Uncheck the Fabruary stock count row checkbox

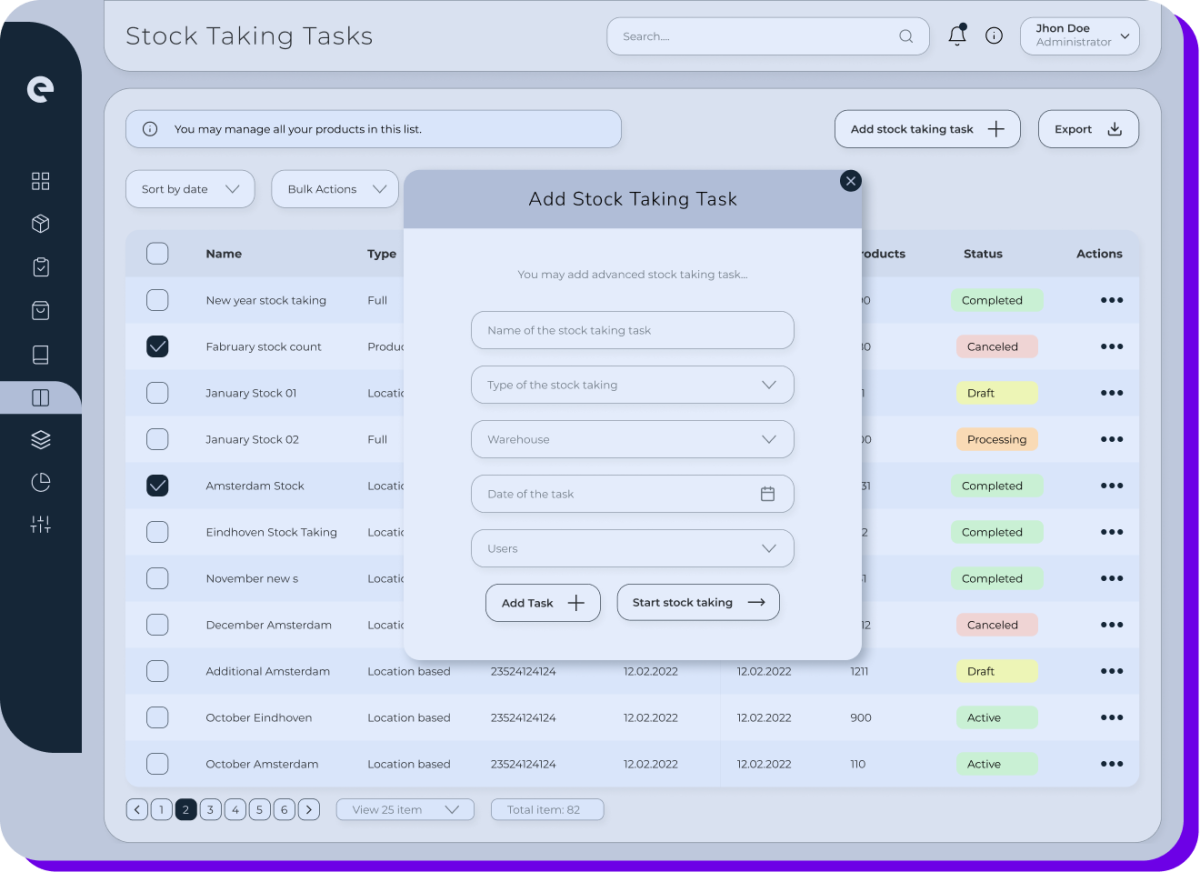click(157, 346)
